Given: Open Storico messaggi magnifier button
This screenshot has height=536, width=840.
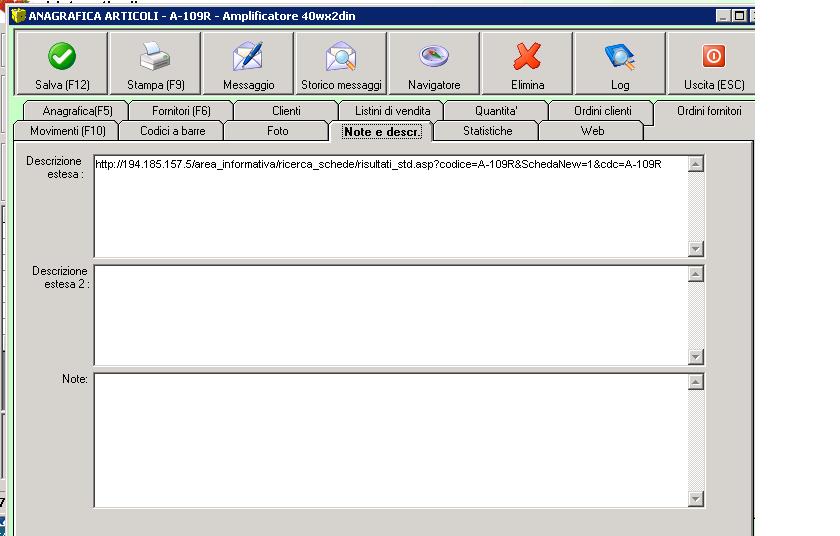Looking at the screenshot, I should click(x=341, y=63).
